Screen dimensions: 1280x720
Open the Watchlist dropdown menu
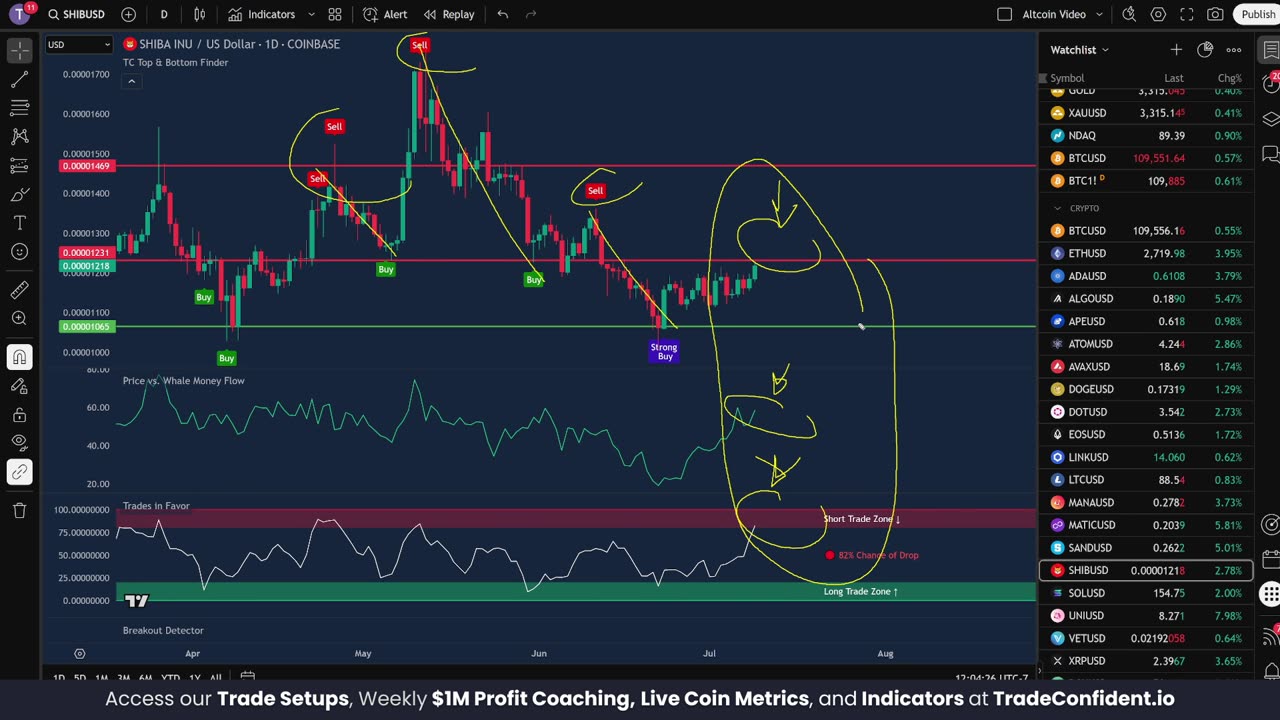[1079, 50]
